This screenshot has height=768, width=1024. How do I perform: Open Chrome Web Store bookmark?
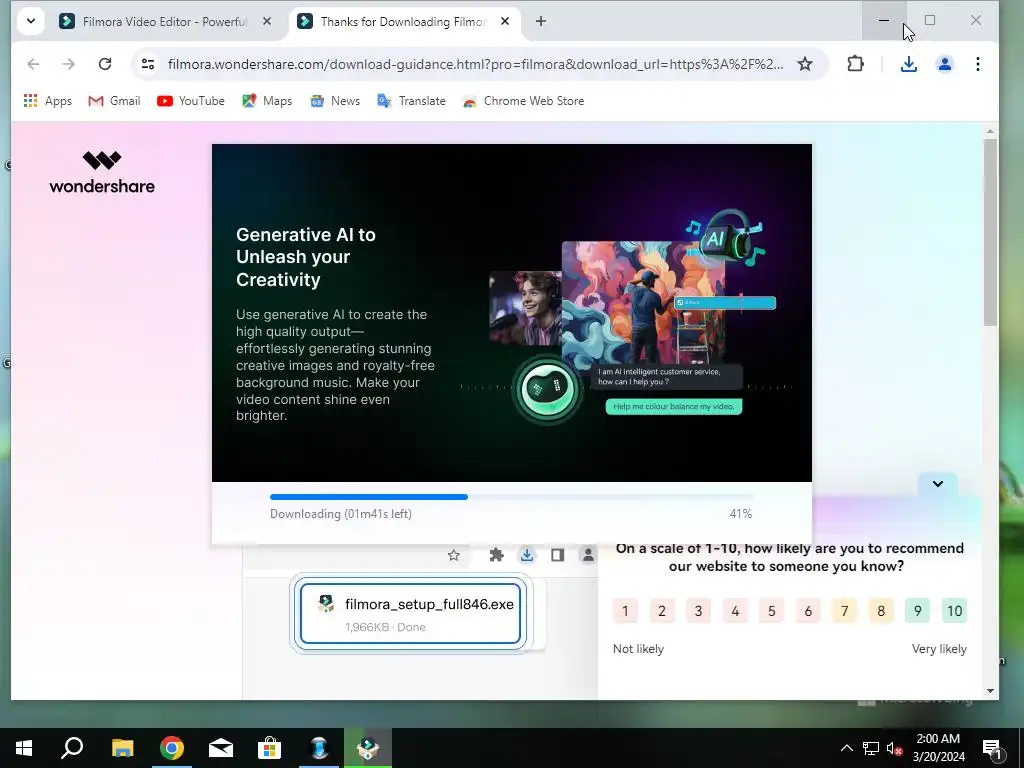(x=523, y=101)
